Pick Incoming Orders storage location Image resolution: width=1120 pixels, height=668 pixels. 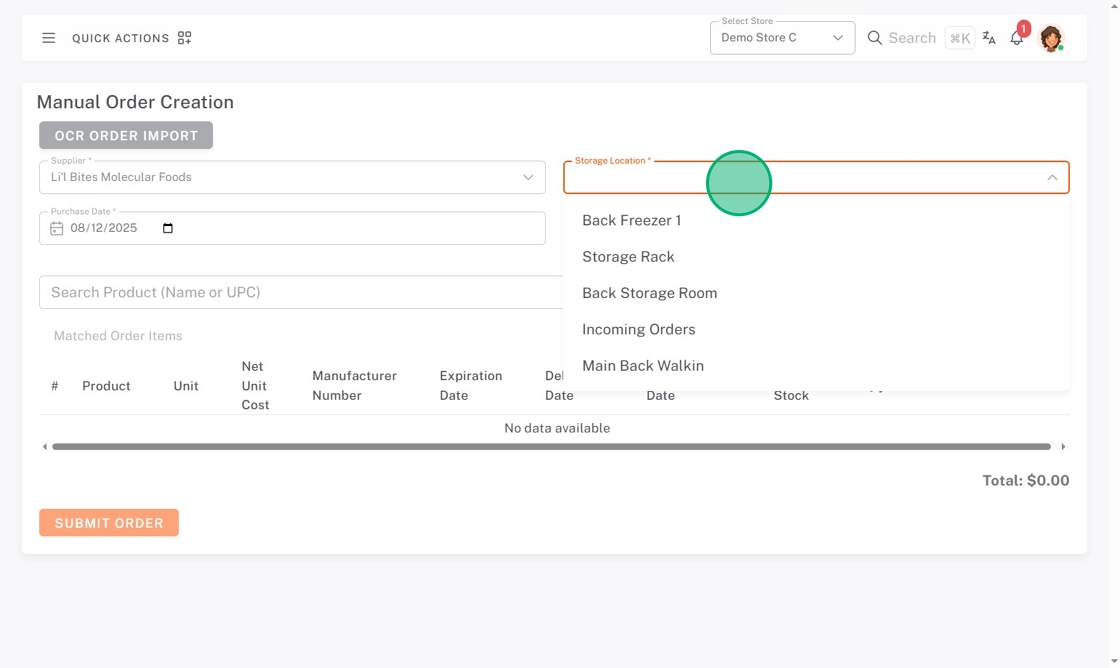coord(638,329)
